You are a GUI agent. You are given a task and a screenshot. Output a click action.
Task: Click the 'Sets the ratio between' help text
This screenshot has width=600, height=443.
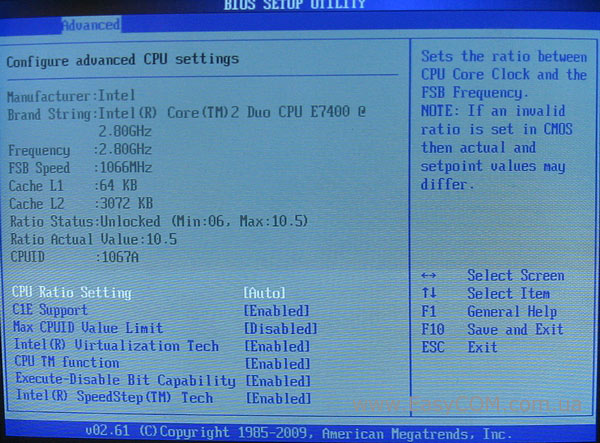point(504,57)
